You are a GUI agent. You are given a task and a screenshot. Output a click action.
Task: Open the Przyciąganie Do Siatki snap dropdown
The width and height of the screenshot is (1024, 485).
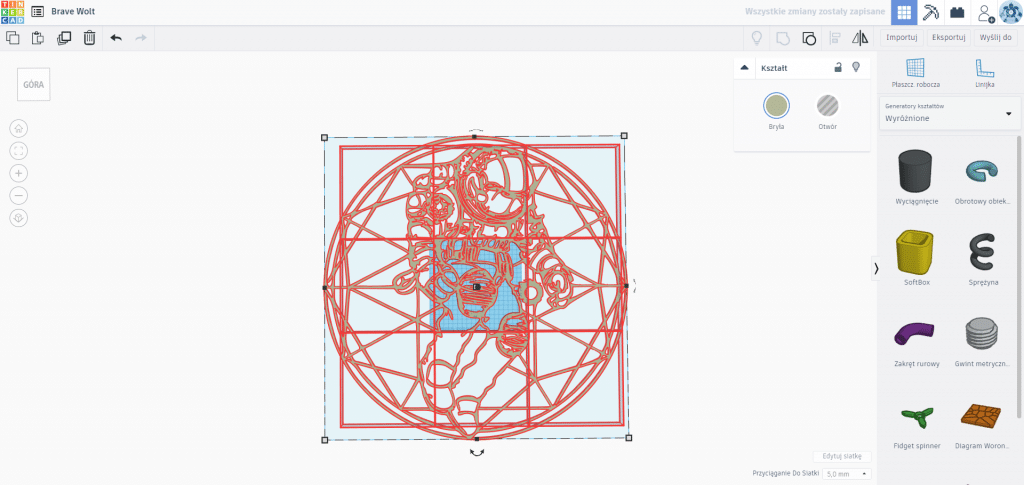(x=846, y=474)
